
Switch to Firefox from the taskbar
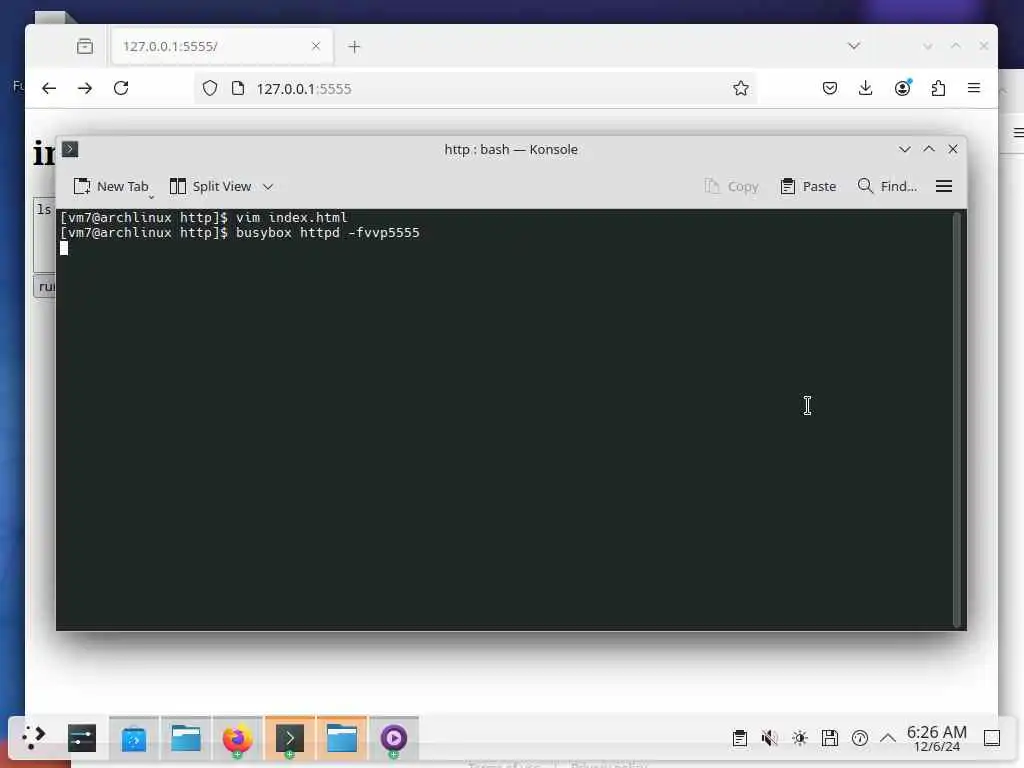[x=238, y=738]
